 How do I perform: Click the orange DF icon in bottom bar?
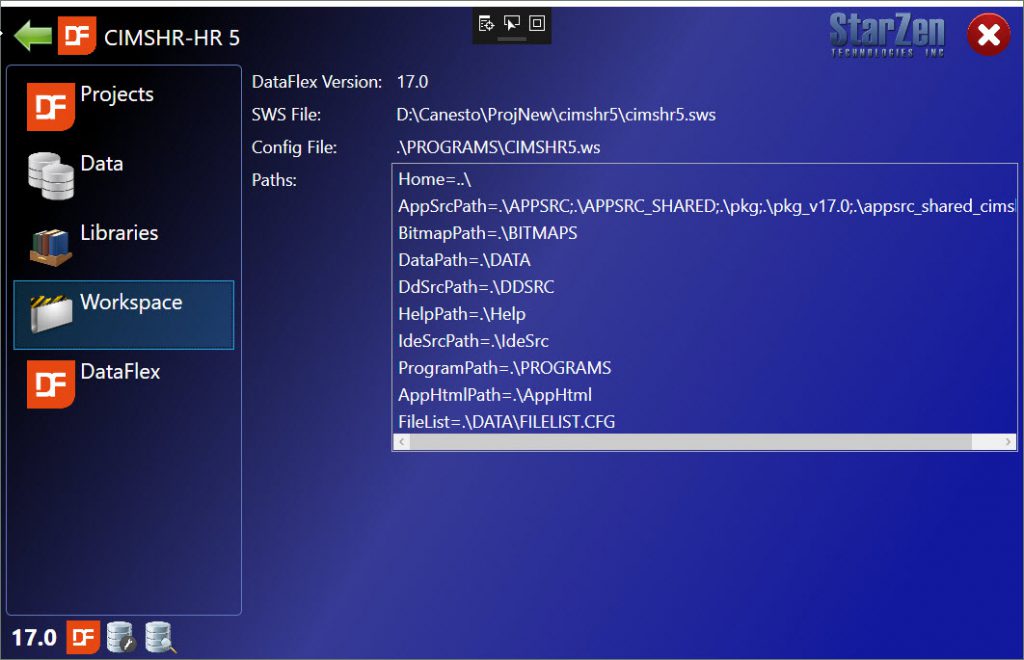coord(83,637)
